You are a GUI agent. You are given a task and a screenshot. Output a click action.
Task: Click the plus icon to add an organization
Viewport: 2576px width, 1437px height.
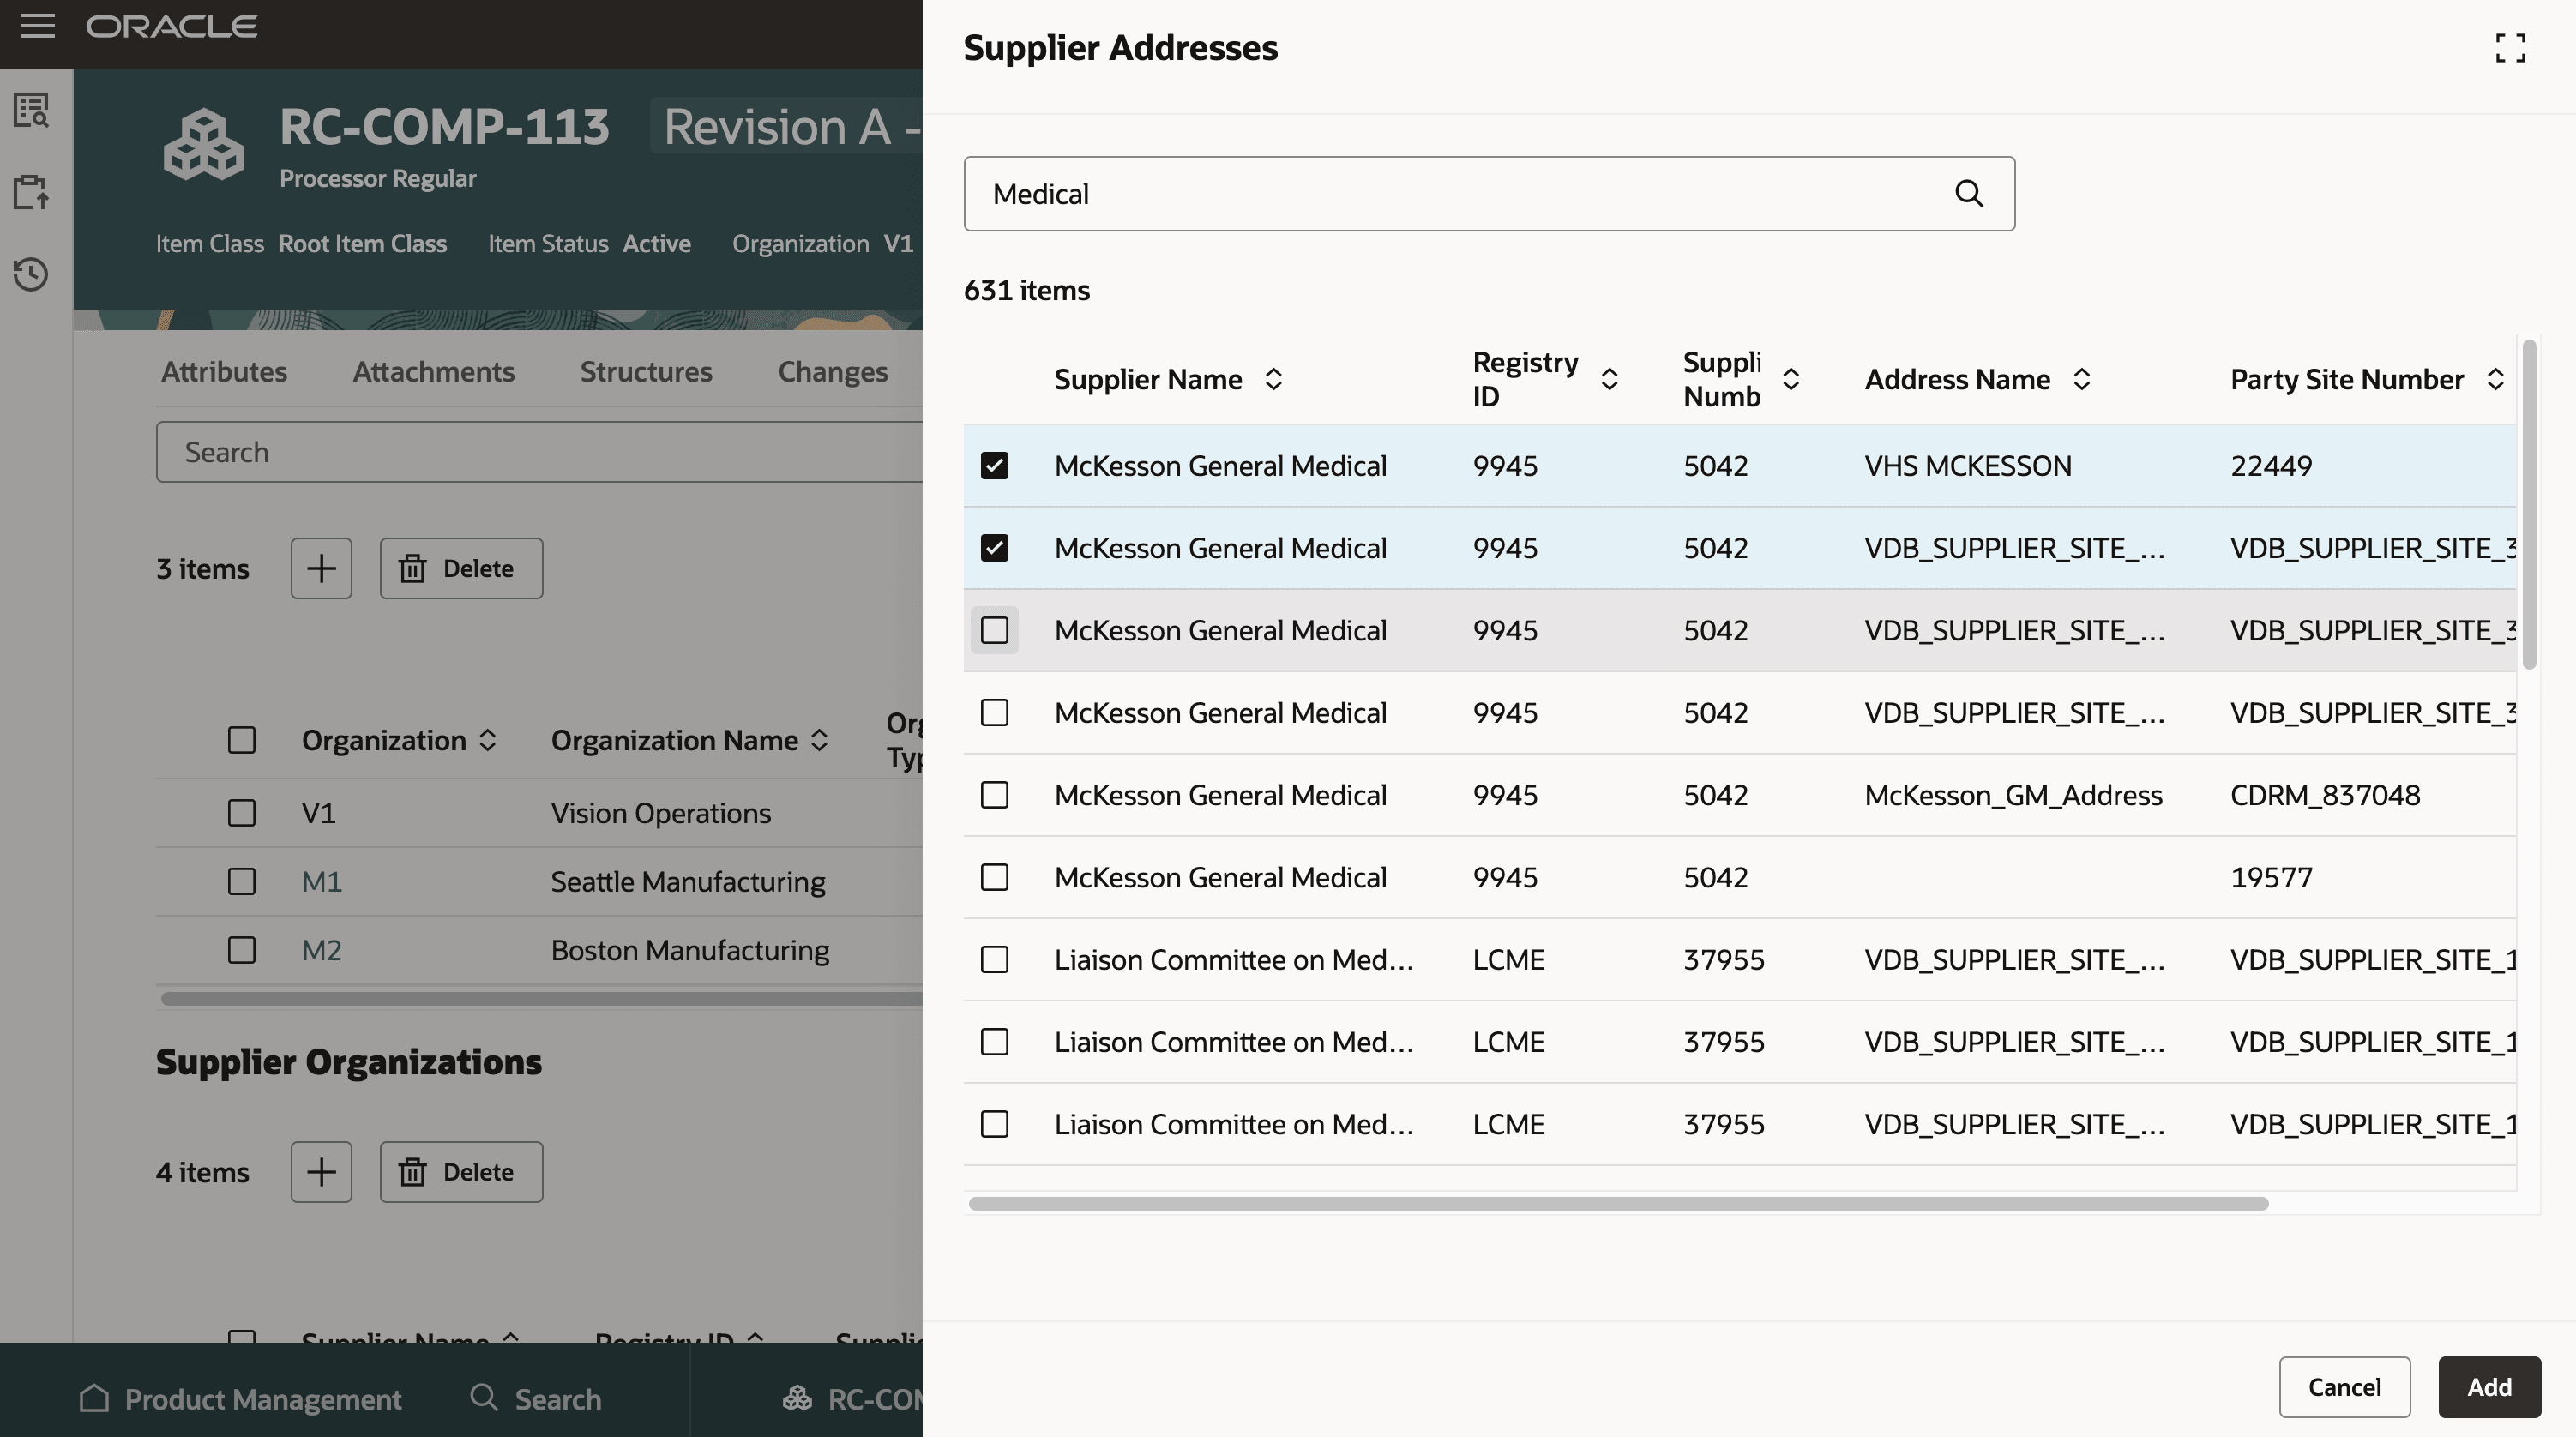[321, 568]
